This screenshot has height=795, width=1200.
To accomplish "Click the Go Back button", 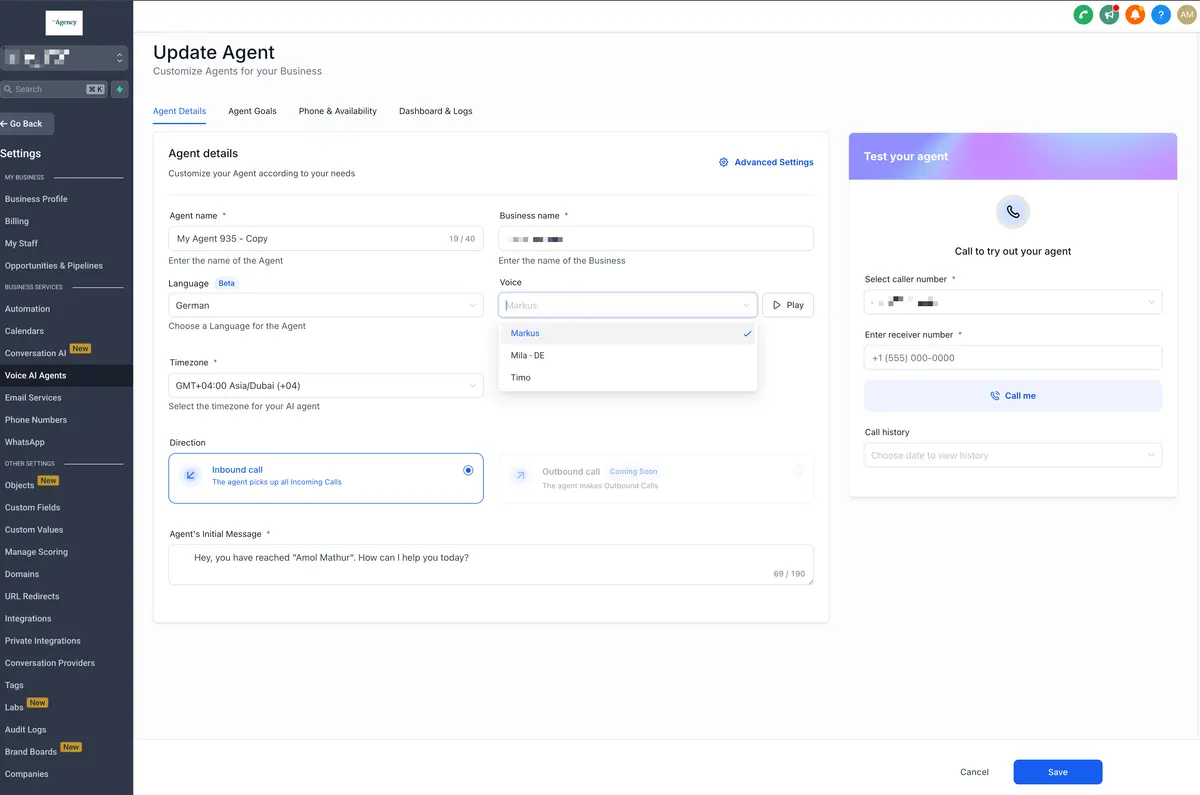I will [x=27, y=124].
